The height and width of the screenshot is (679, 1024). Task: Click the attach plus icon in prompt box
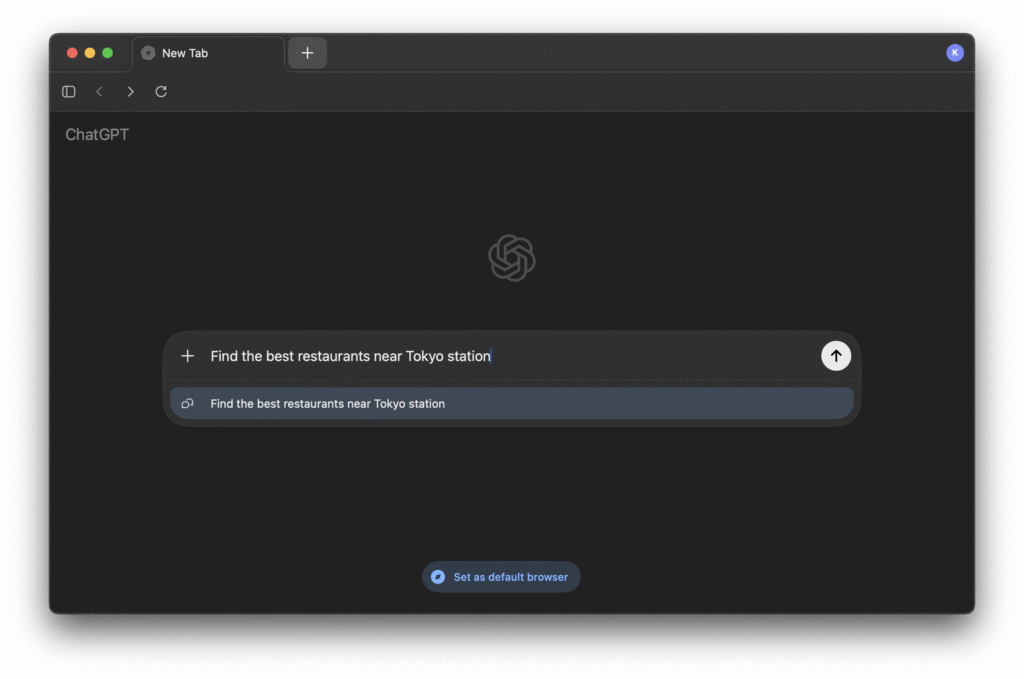(x=187, y=356)
